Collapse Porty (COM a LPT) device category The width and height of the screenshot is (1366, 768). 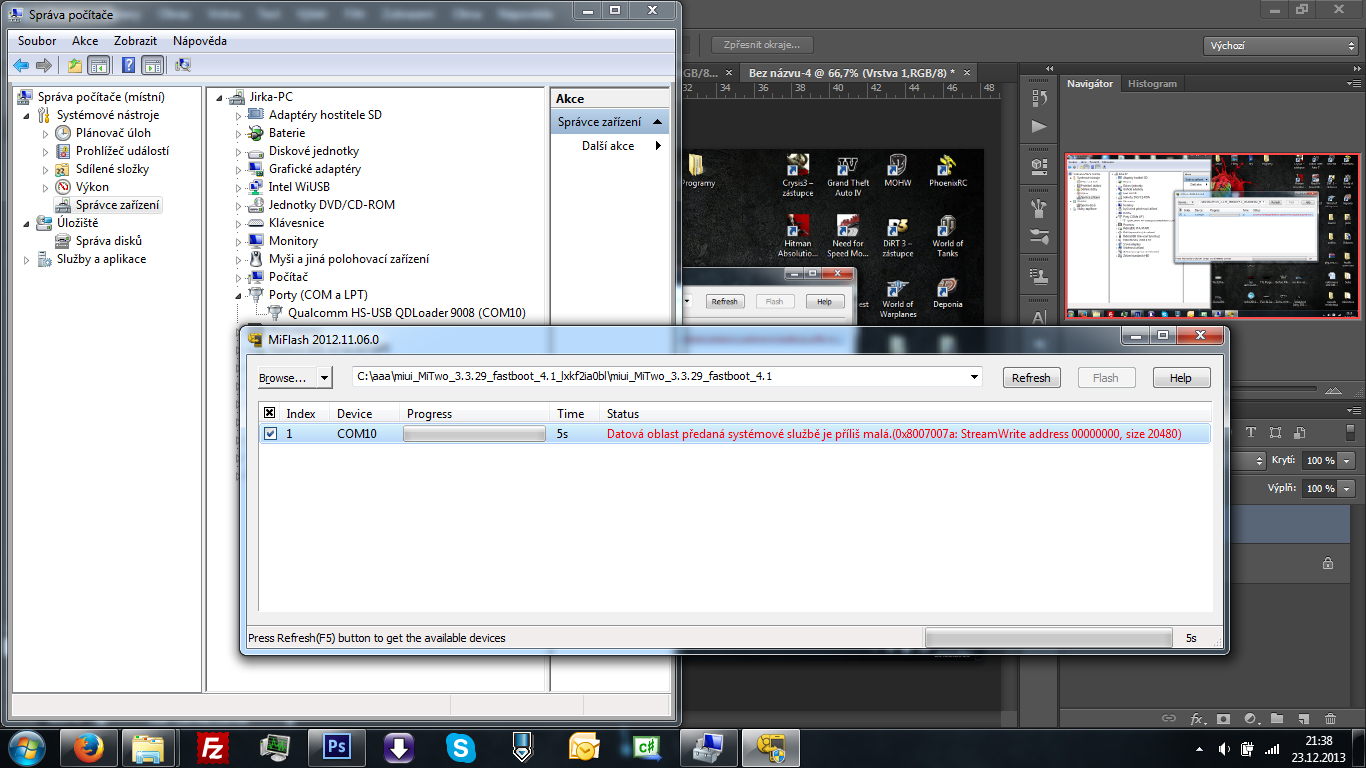point(238,295)
